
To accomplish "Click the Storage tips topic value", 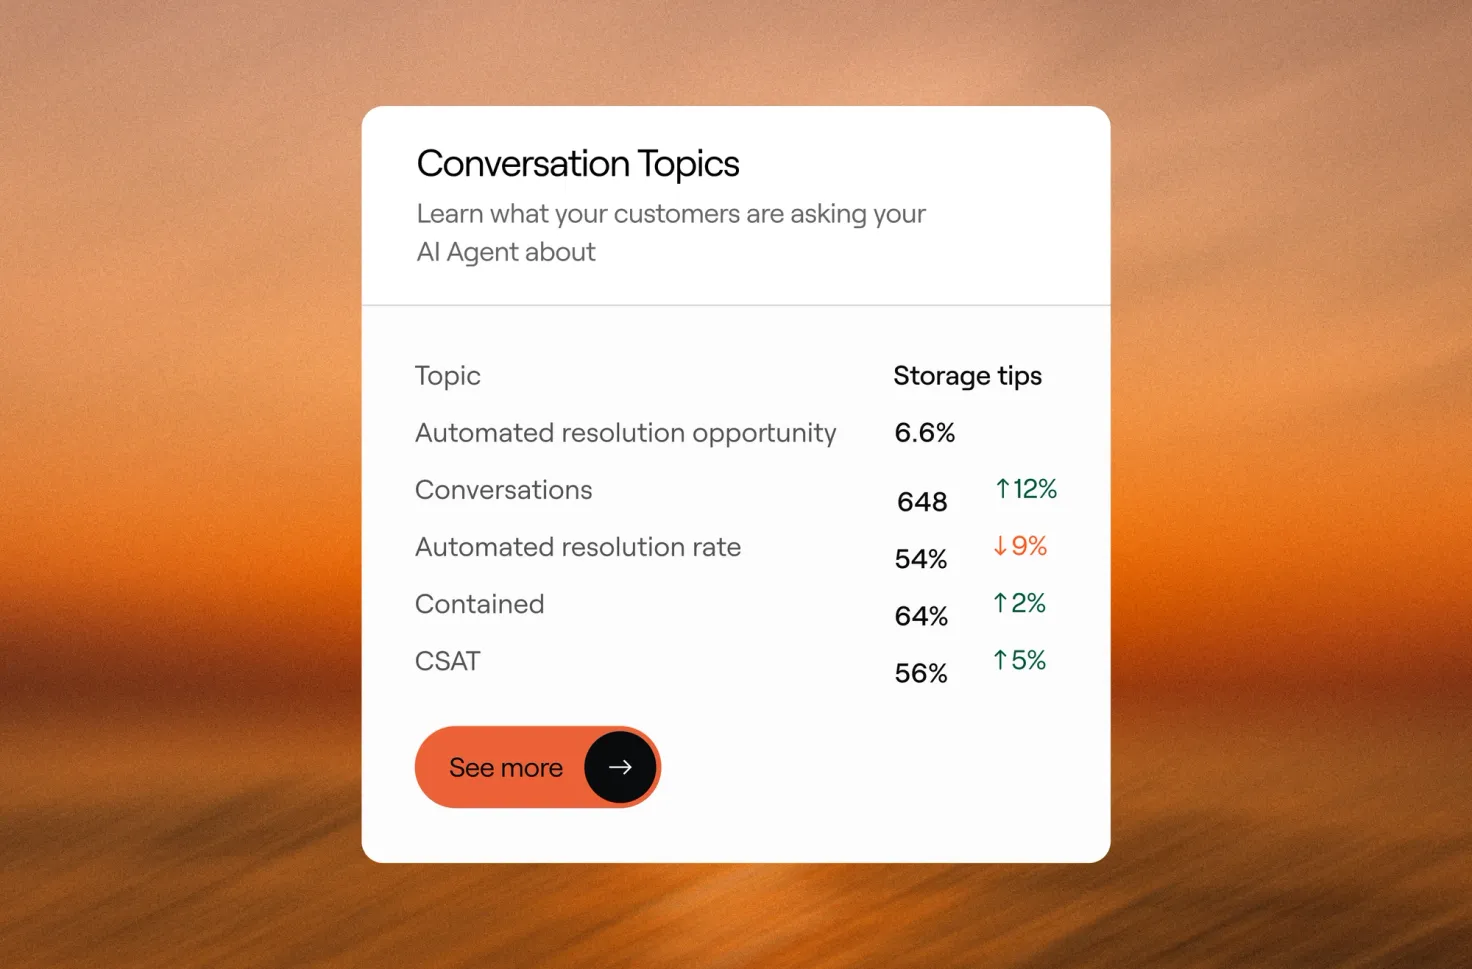I will pos(967,376).
